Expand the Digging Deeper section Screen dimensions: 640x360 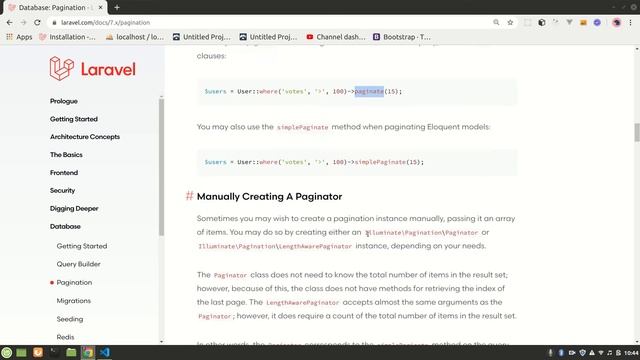click(x=74, y=209)
